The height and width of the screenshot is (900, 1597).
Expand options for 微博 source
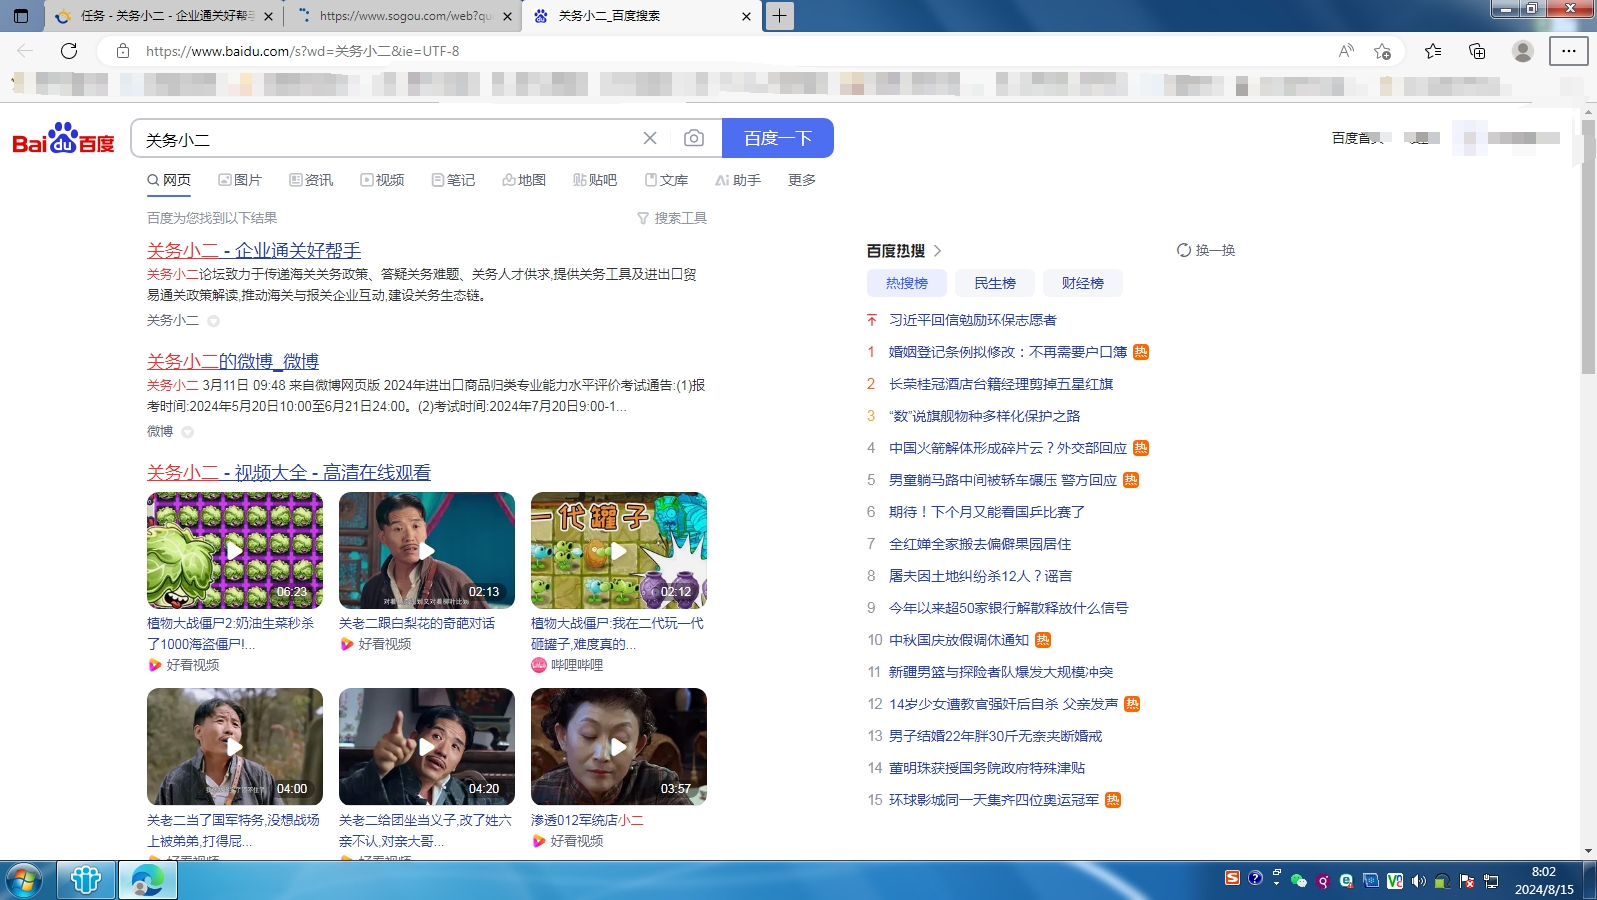pos(187,432)
